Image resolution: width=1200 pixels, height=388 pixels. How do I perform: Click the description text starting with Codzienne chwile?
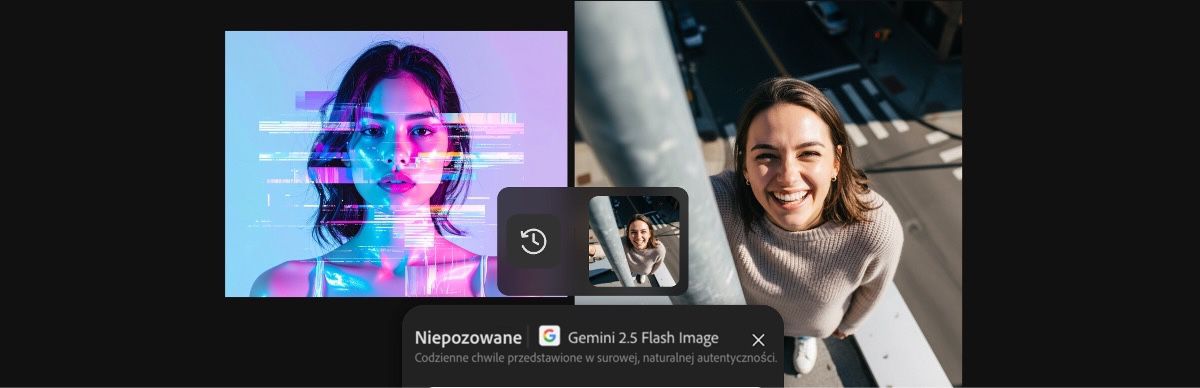point(596,358)
